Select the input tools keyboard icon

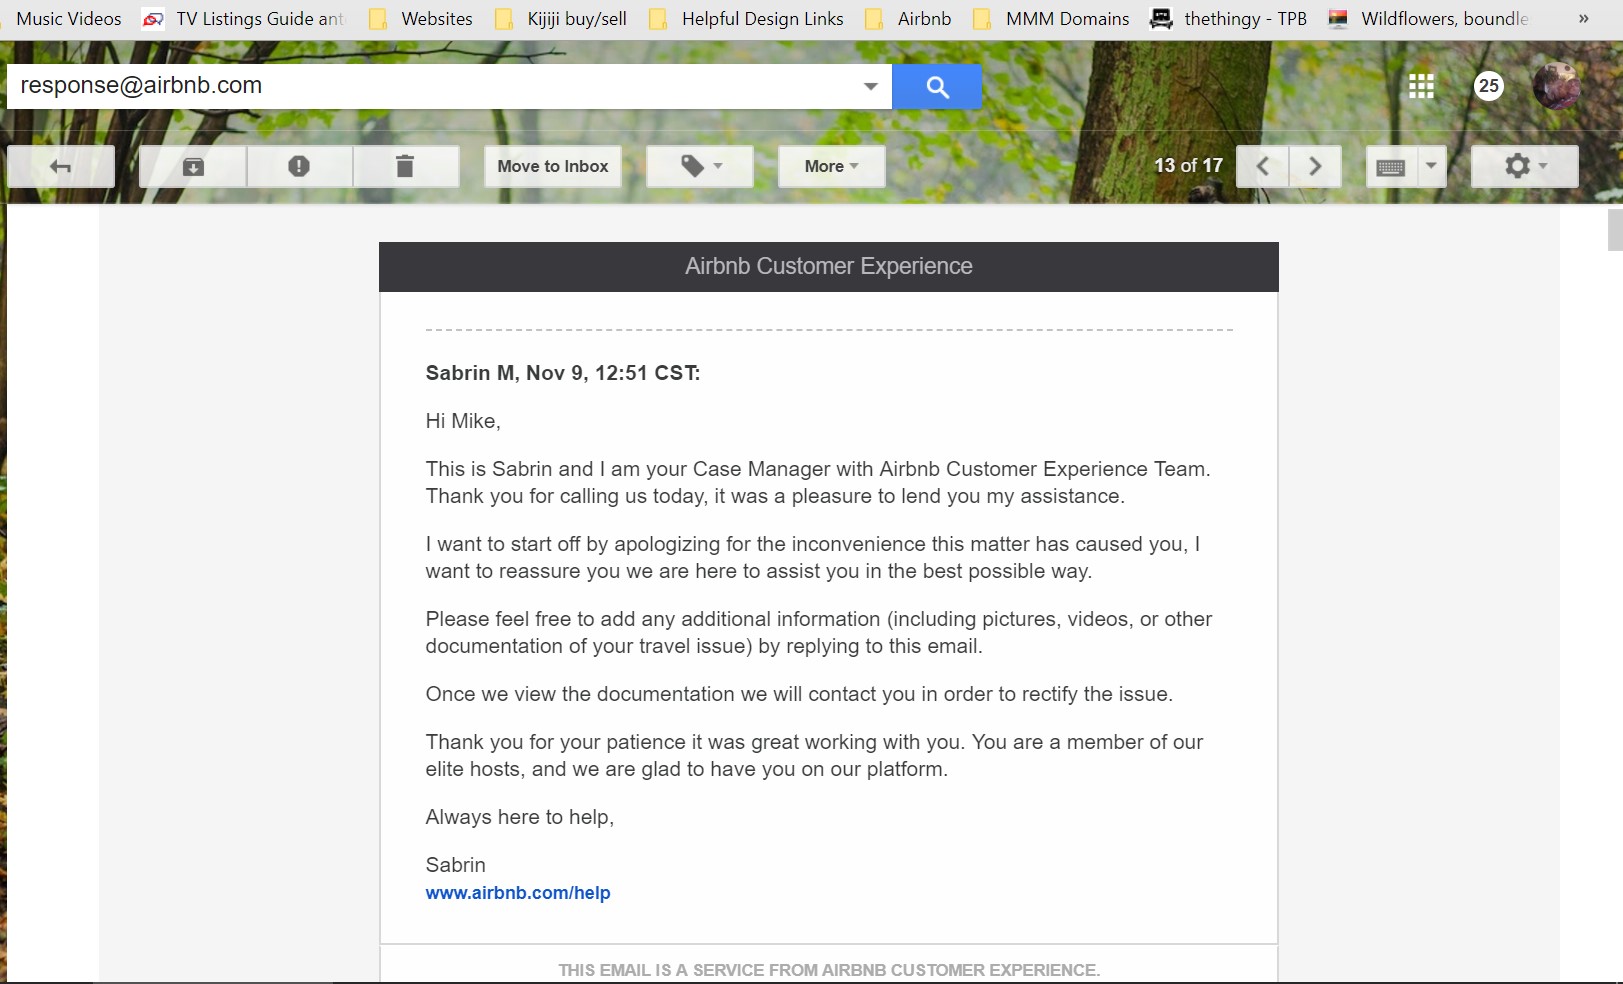pyautogui.click(x=1391, y=166)
